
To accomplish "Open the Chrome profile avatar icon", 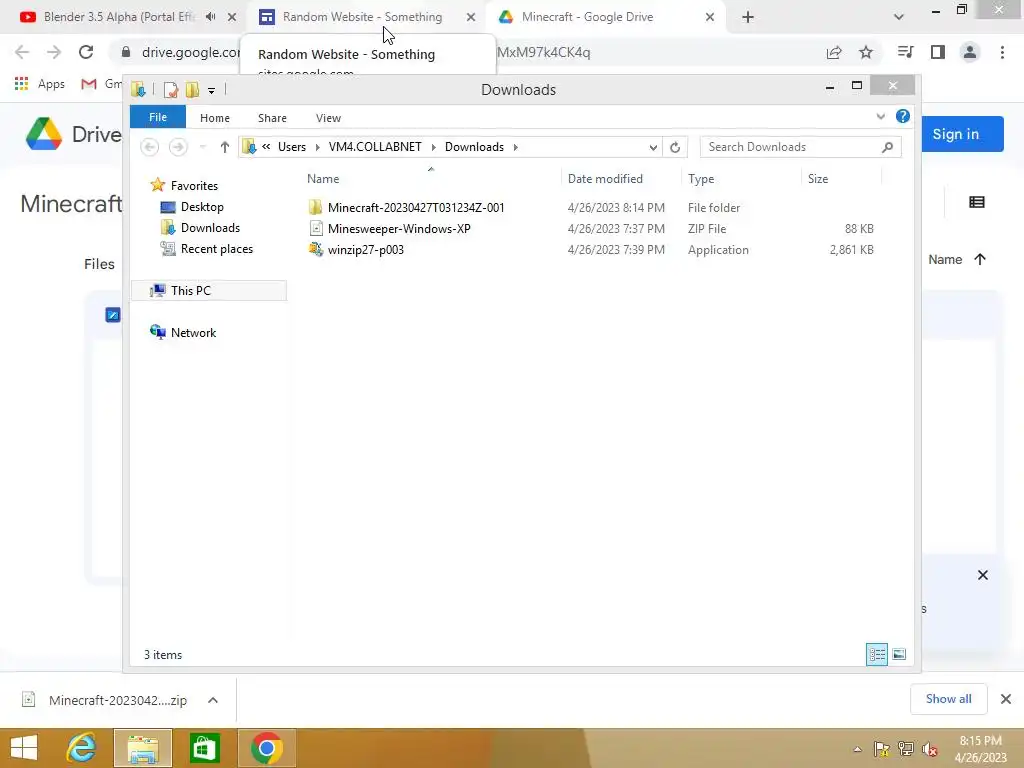I will tap(970, 52).
